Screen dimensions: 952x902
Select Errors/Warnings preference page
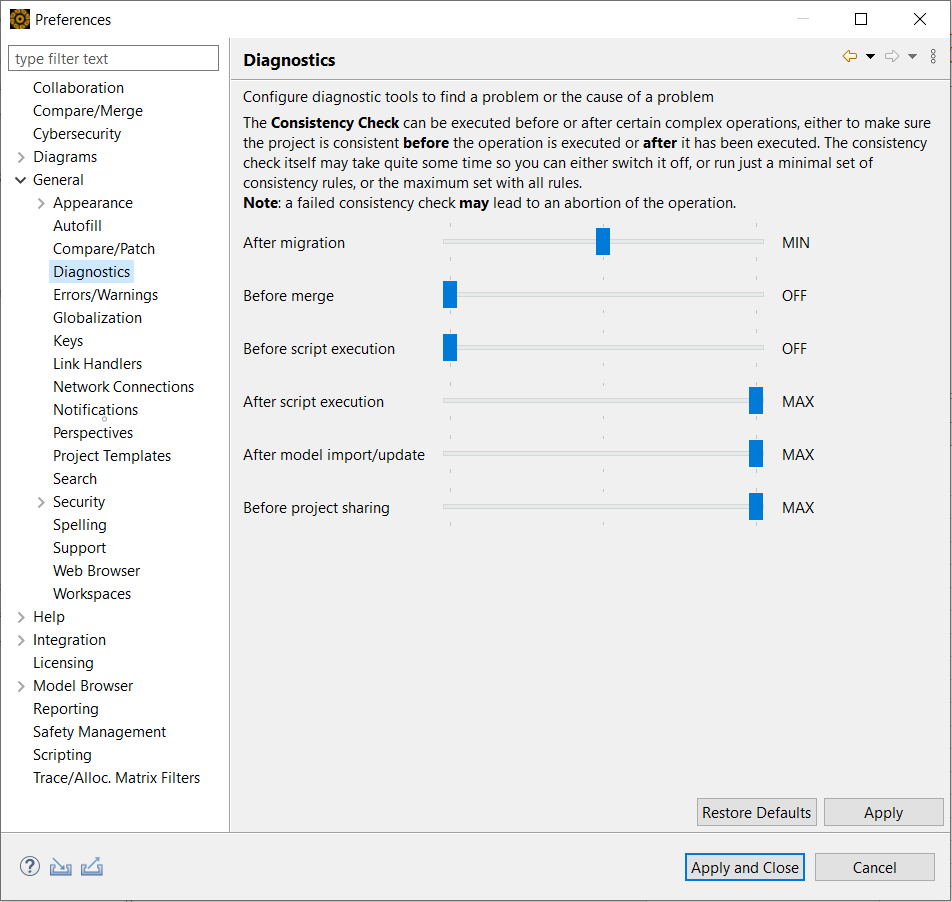click(105, 295)
